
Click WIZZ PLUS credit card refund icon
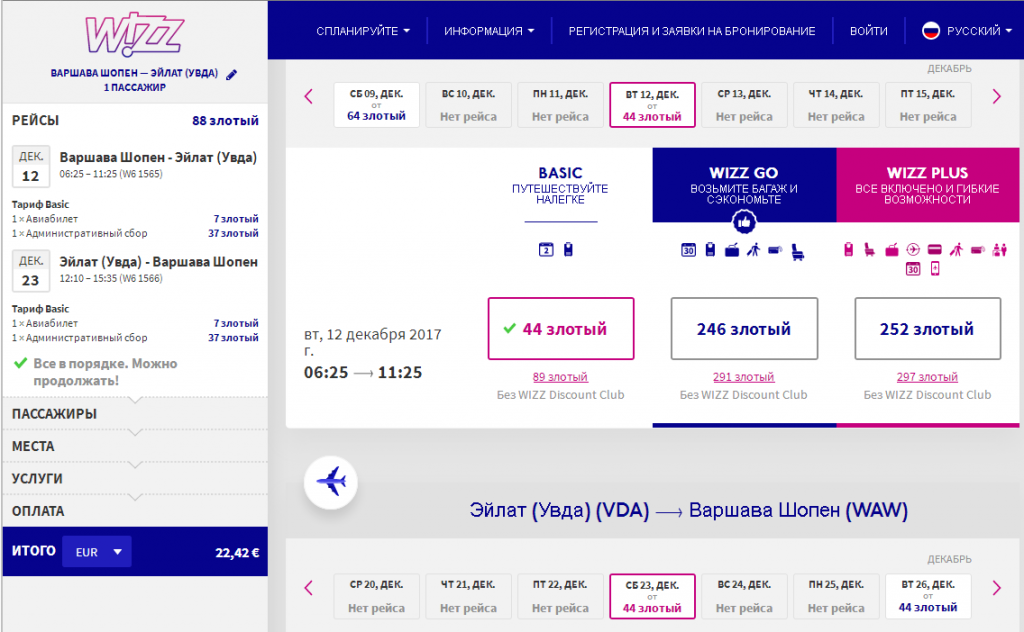935,249
